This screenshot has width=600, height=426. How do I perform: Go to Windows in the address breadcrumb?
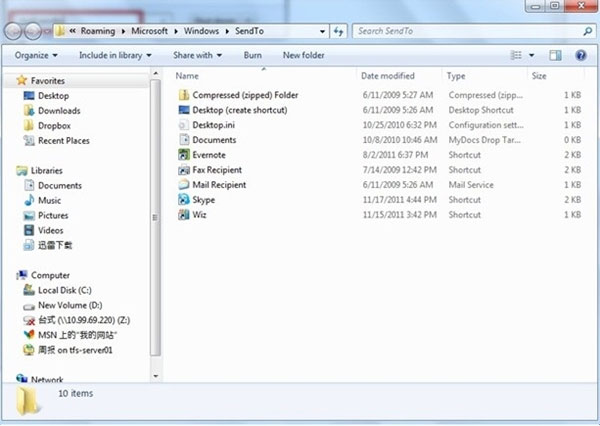pyautogui.click(x=201, y=31)
